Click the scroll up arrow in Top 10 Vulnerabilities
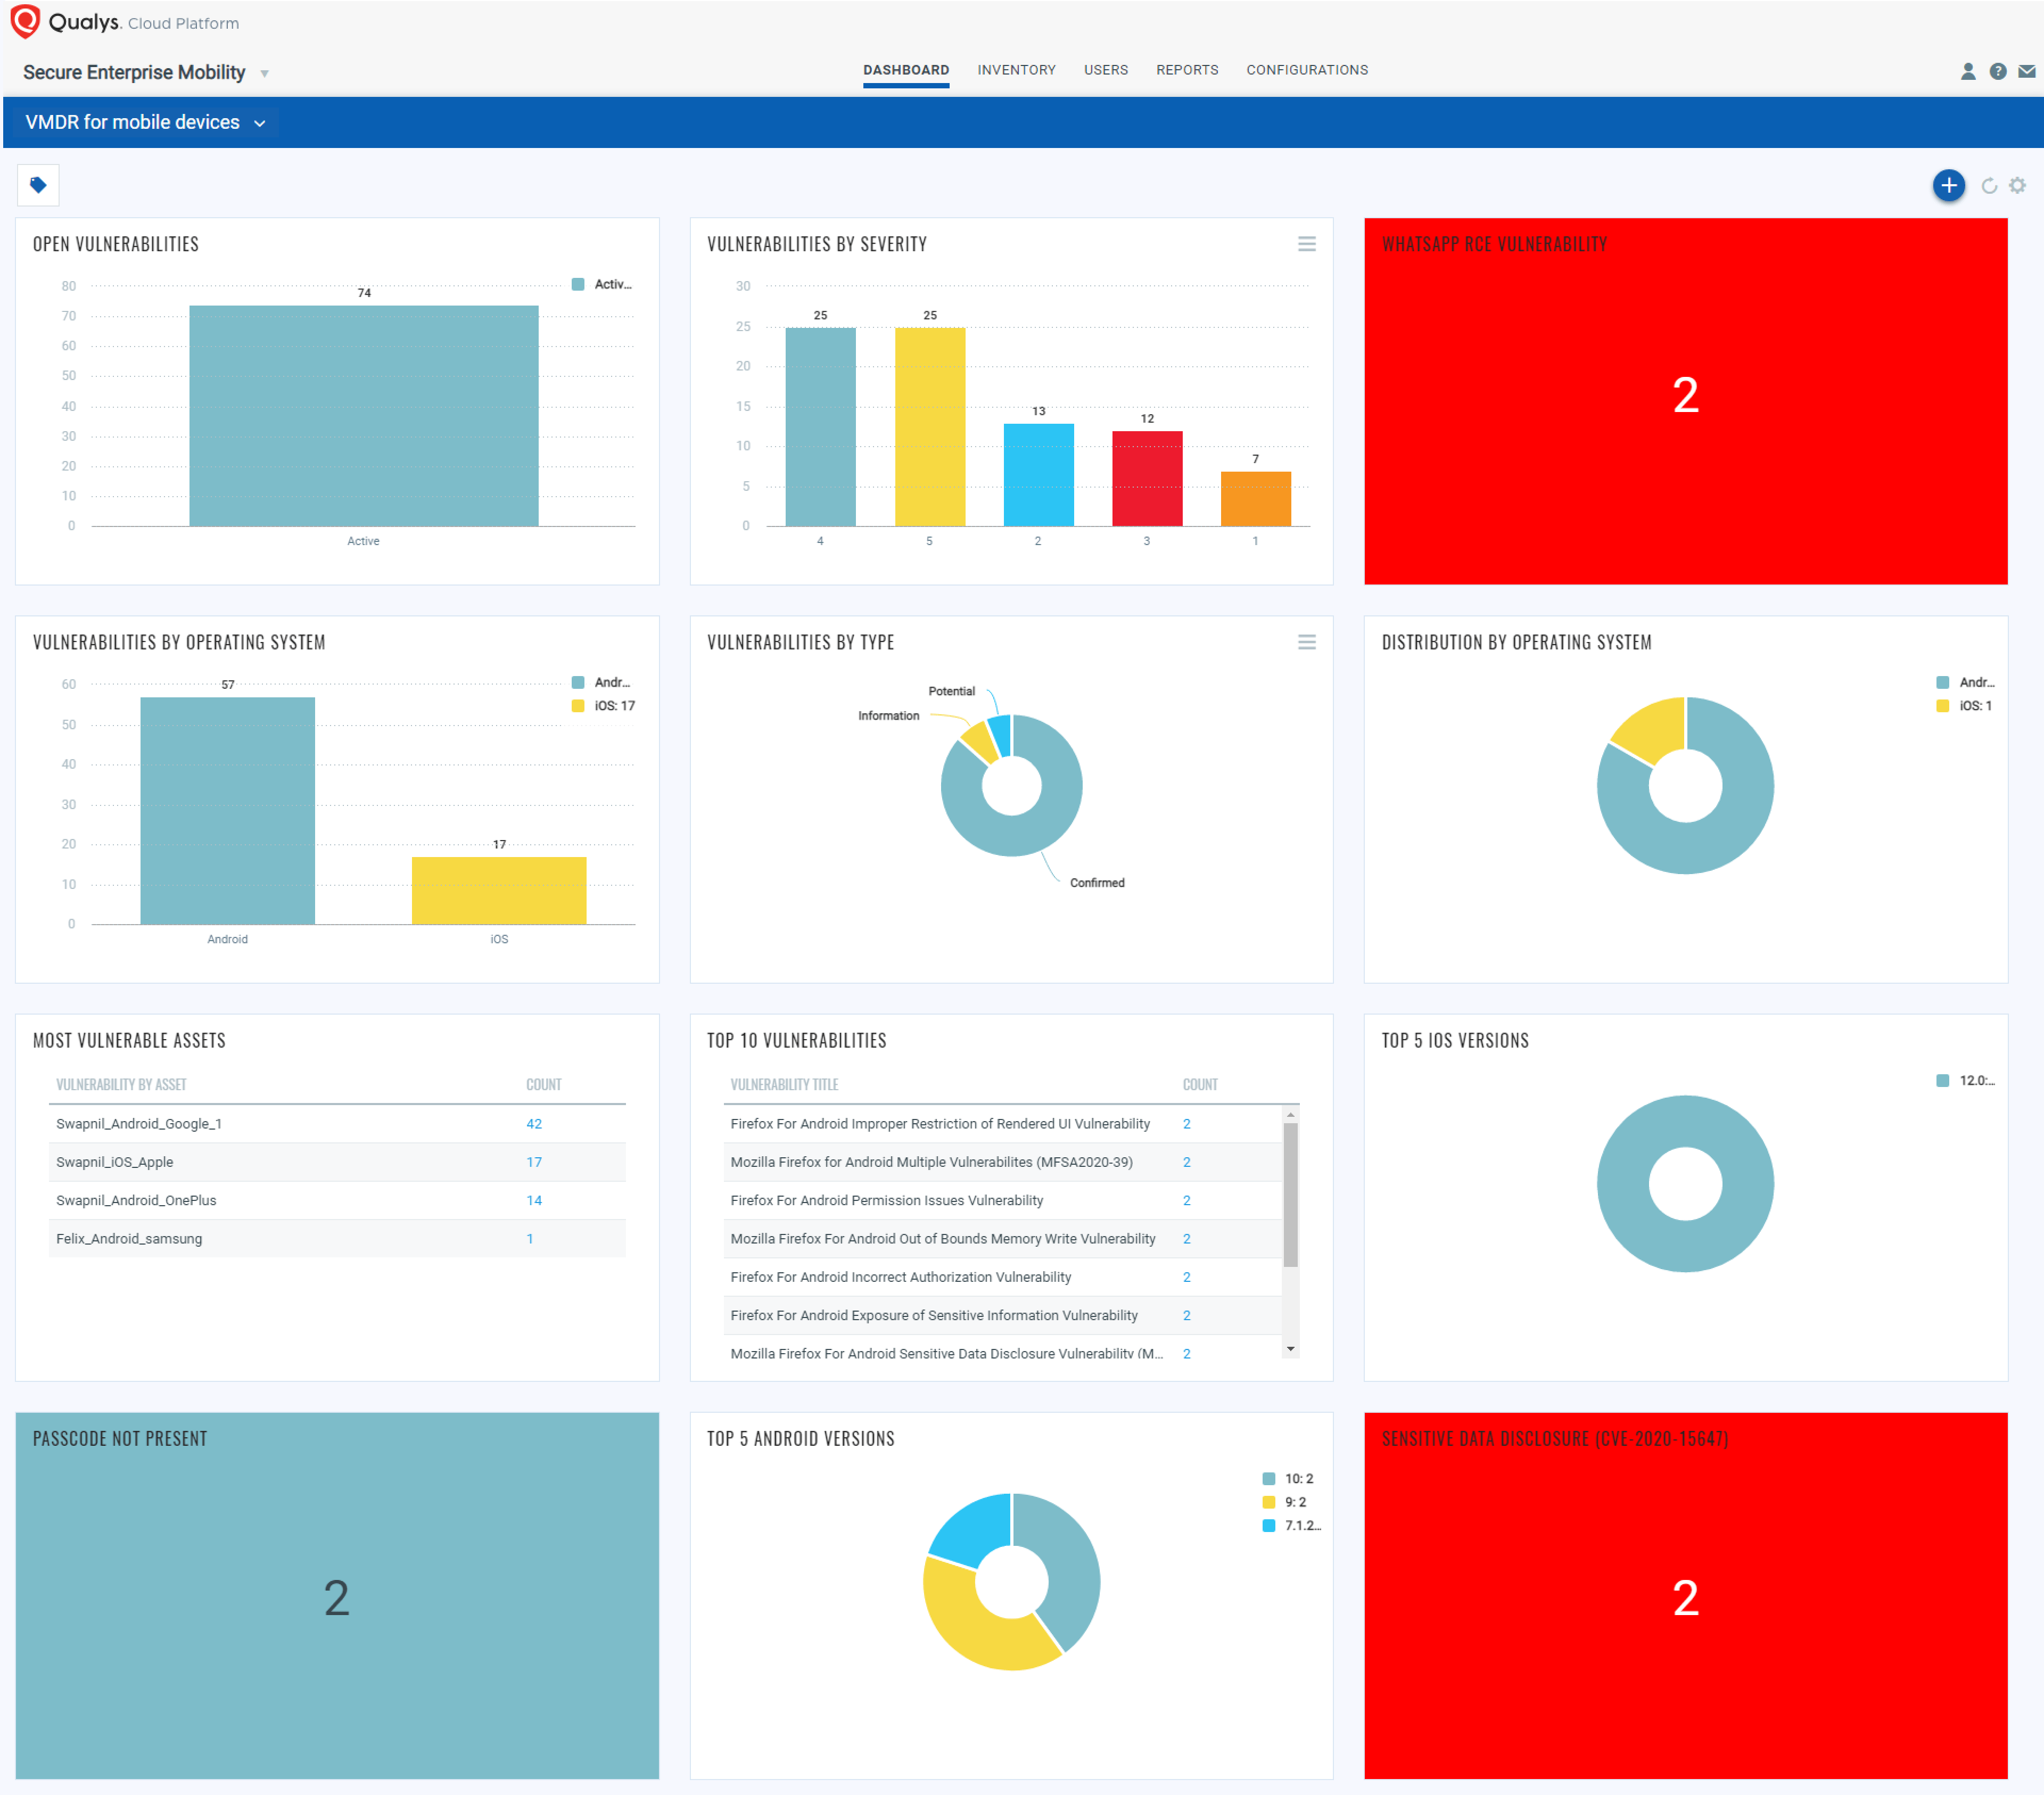Image resolution: width=2044 pixels, height=1795 pixels. [x=1290, y=1114]
